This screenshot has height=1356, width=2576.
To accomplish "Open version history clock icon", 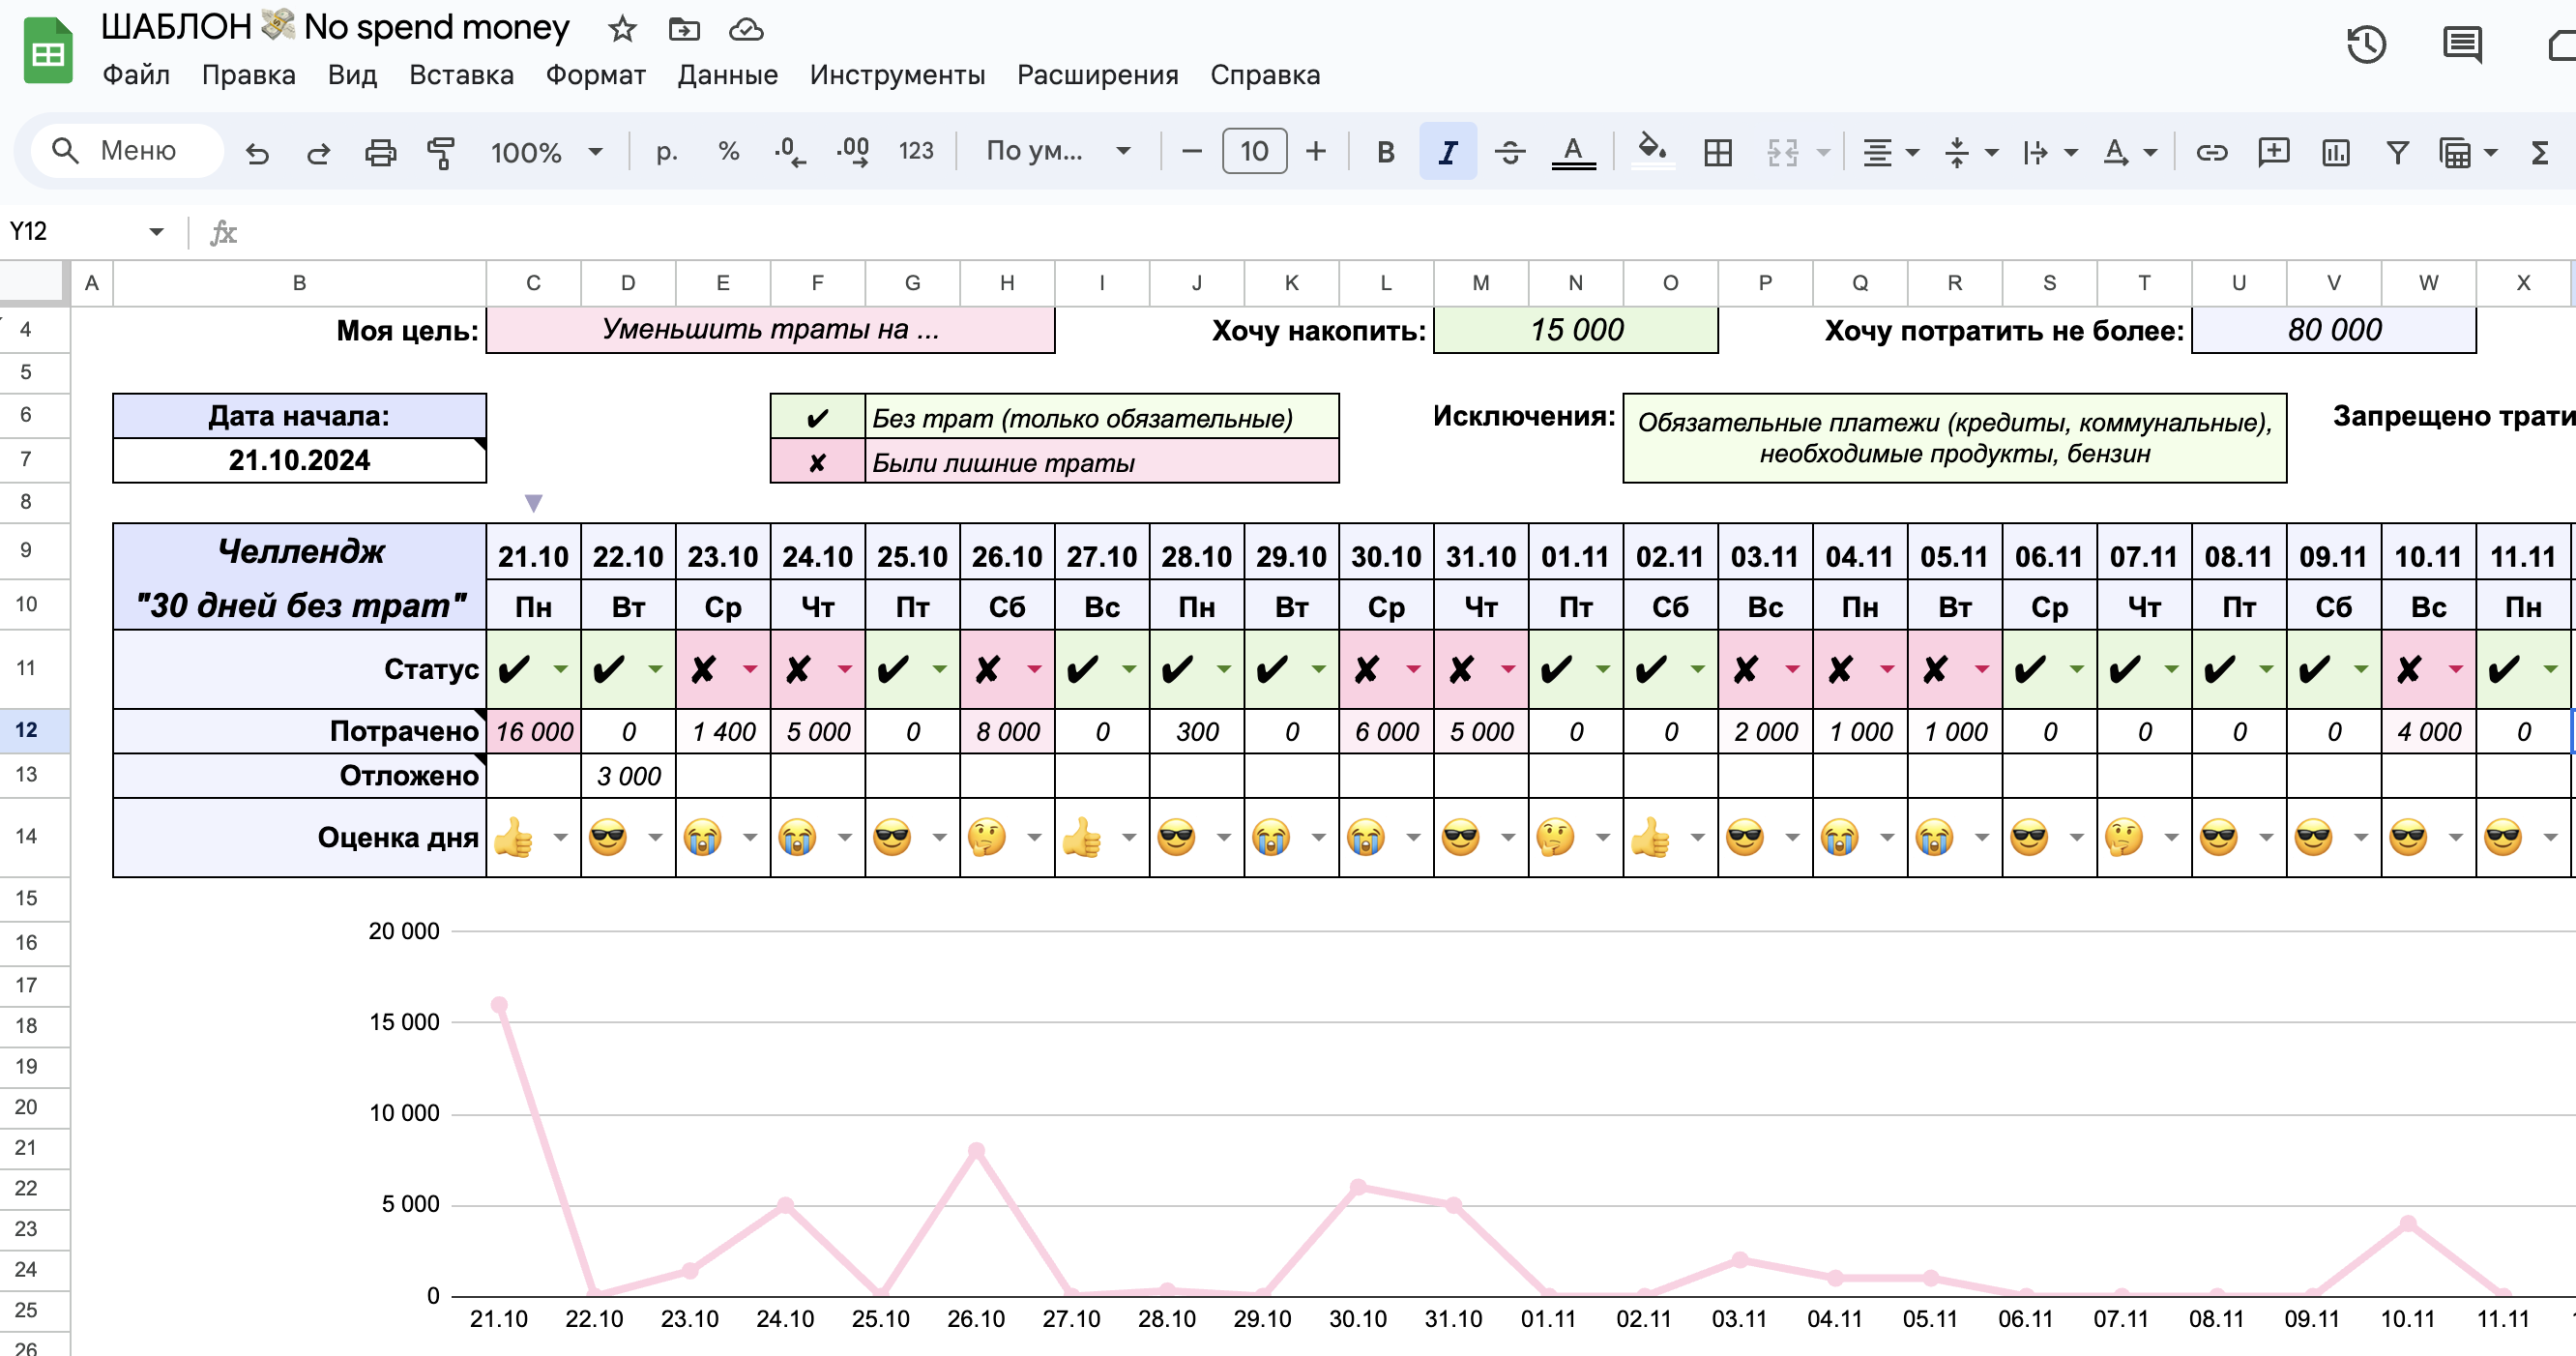I will [x=2366, y=45].
